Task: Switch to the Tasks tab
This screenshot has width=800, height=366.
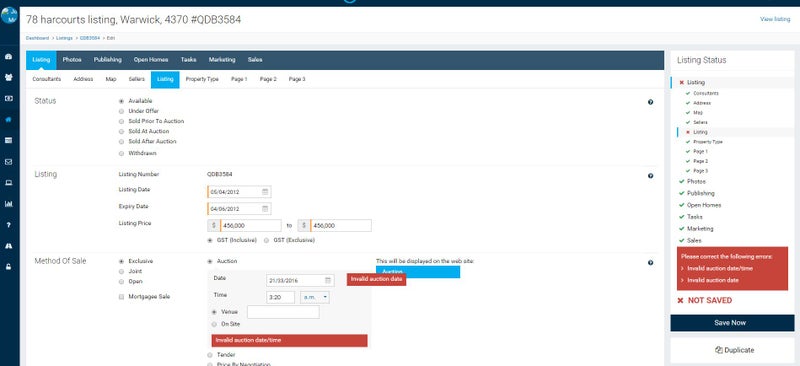Action: click(188, 60)
